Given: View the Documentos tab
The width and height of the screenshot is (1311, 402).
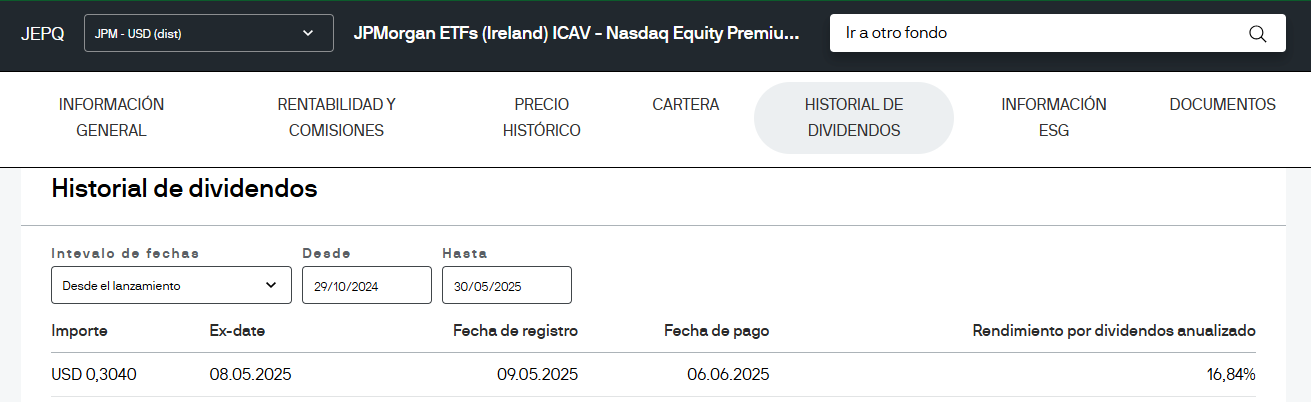Looking at the screenshot, I should click(1222, 104).
